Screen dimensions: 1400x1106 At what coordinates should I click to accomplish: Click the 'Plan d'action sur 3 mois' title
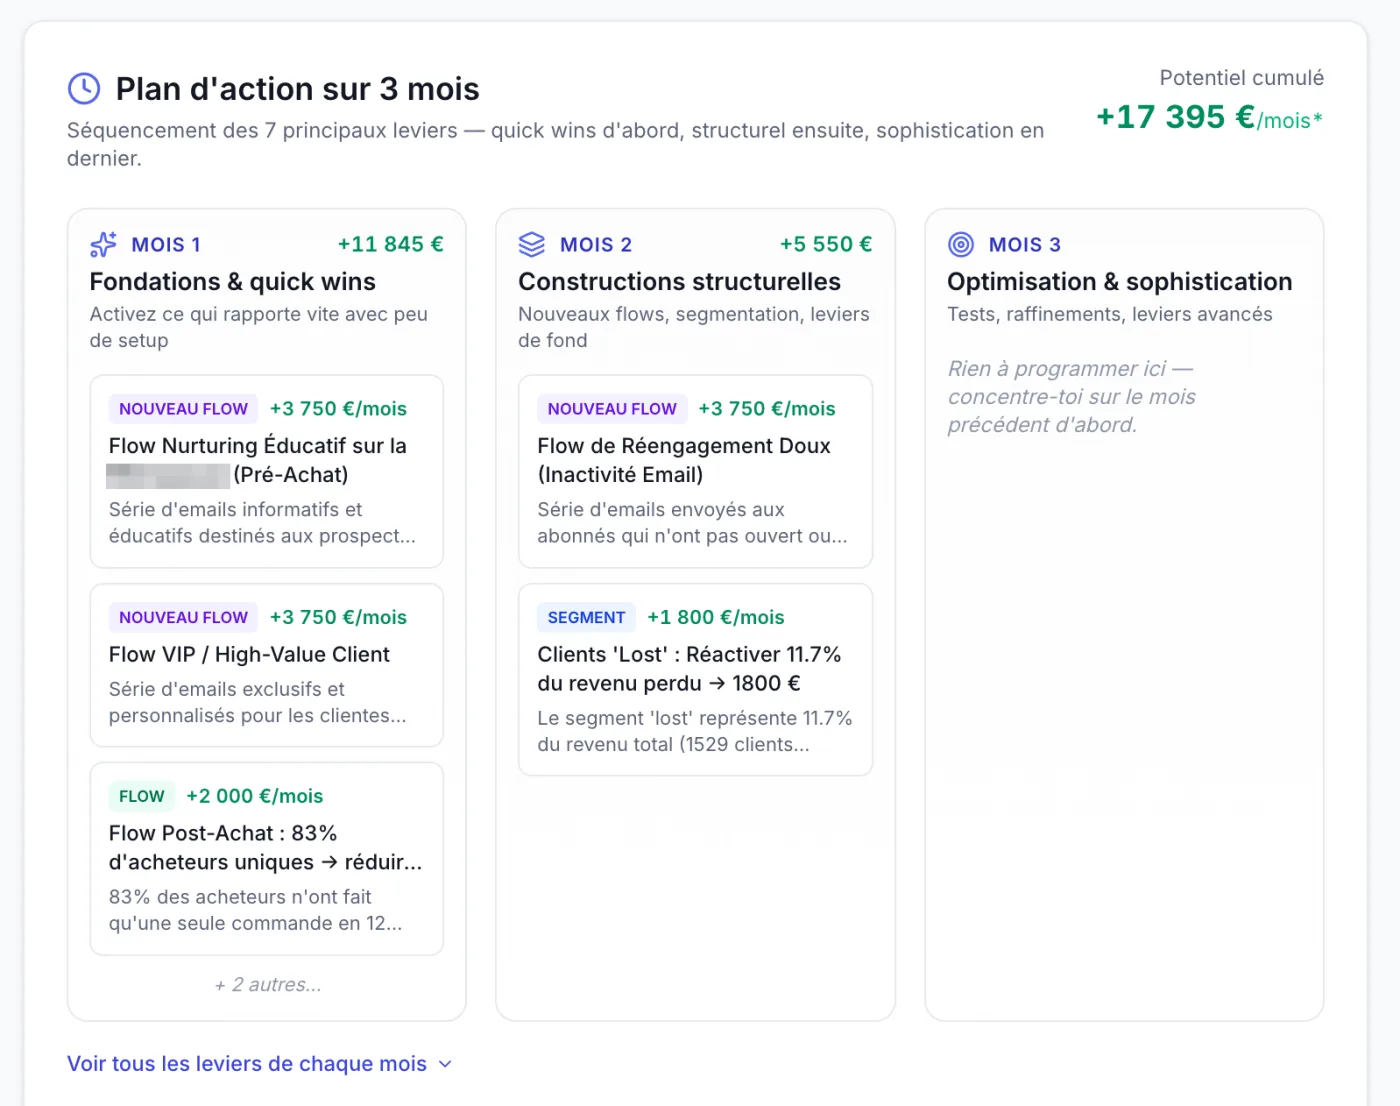(298, 89)
